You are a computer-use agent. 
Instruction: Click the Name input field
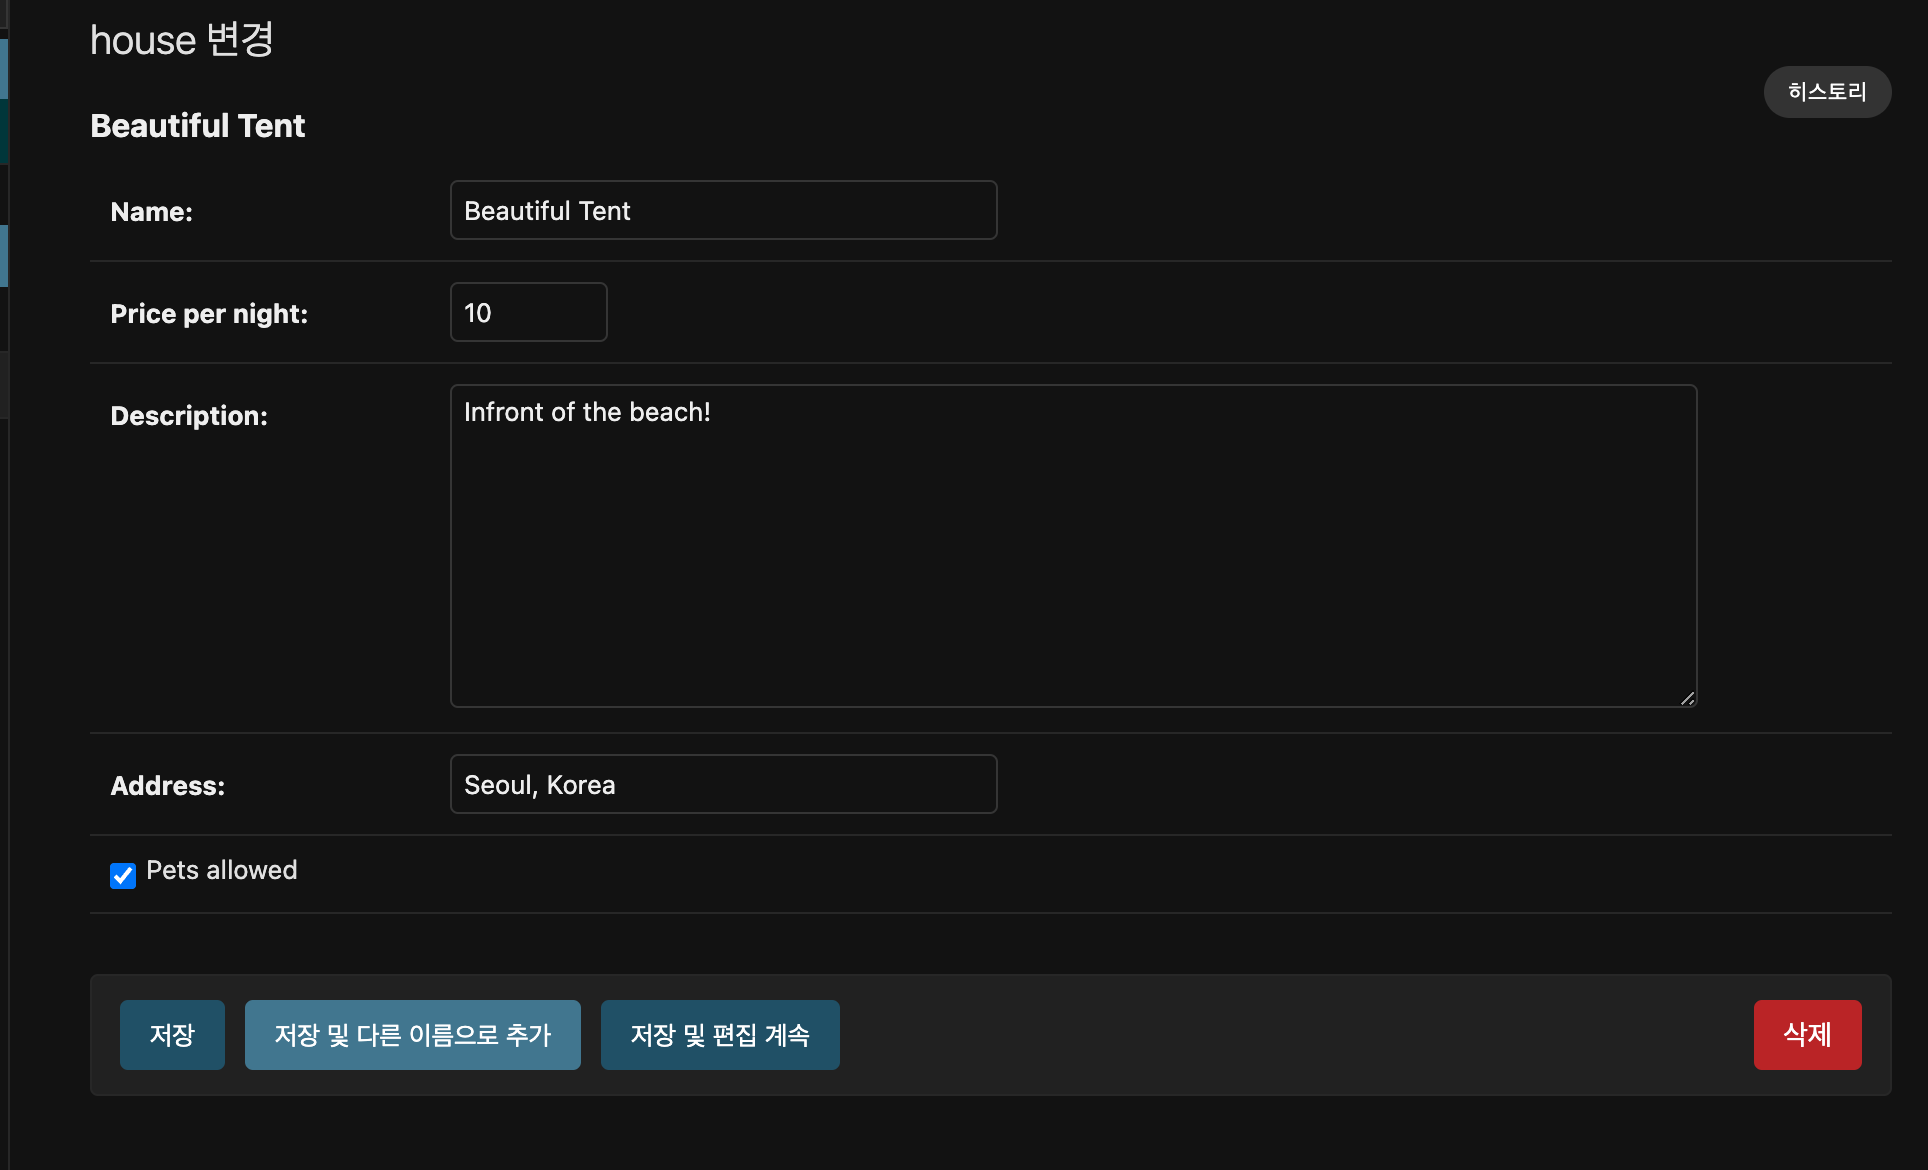click(x=723, y=210)
